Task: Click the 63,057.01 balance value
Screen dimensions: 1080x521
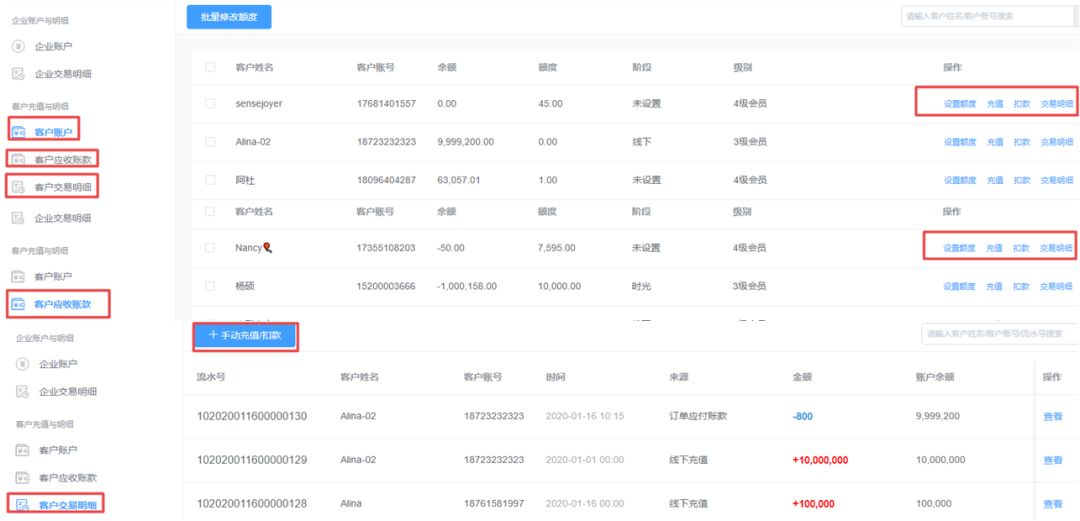Action: tap(459, 180)
